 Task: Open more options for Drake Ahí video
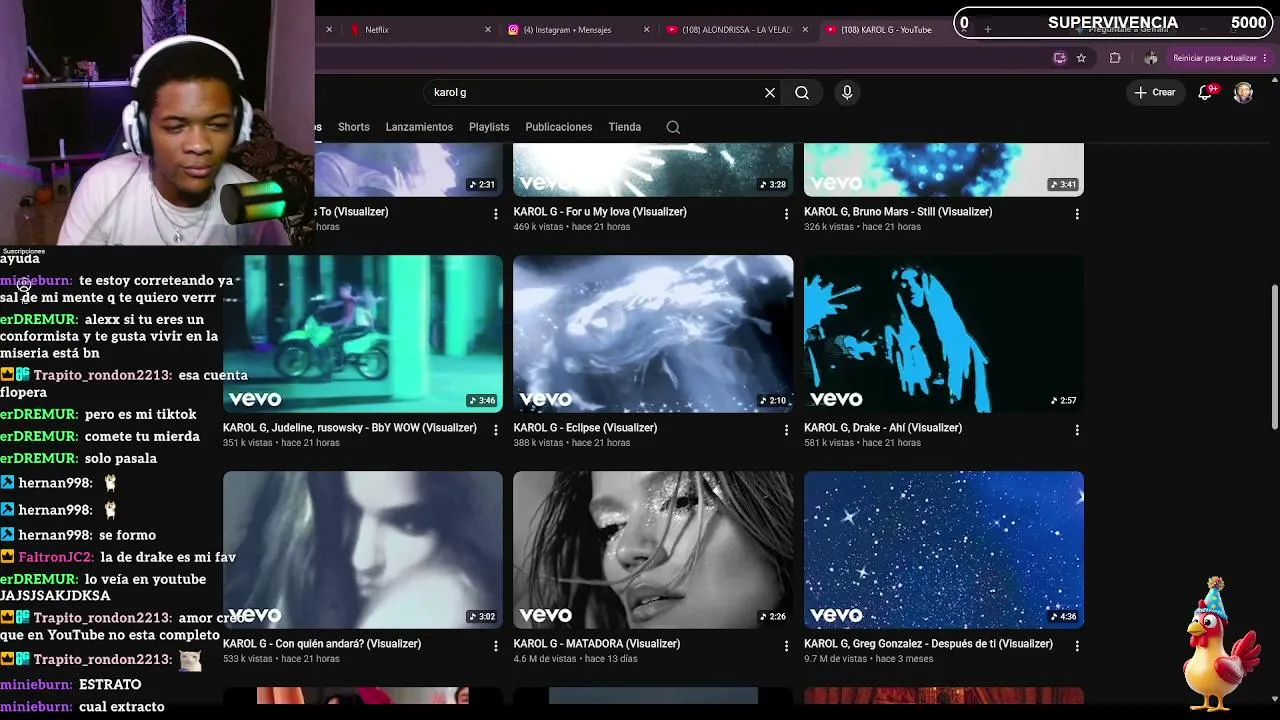pyautogui.click(x=1077, y=430)
